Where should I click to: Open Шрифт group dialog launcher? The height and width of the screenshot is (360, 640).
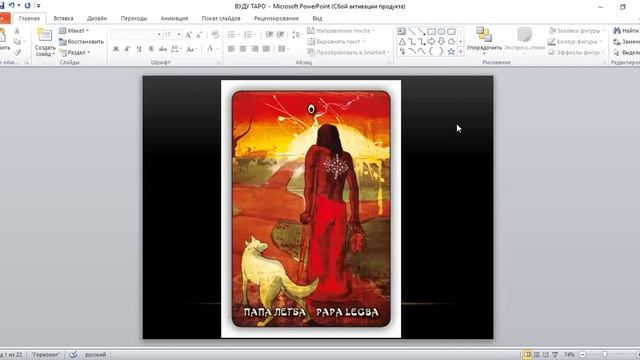[x=219, y=62]
